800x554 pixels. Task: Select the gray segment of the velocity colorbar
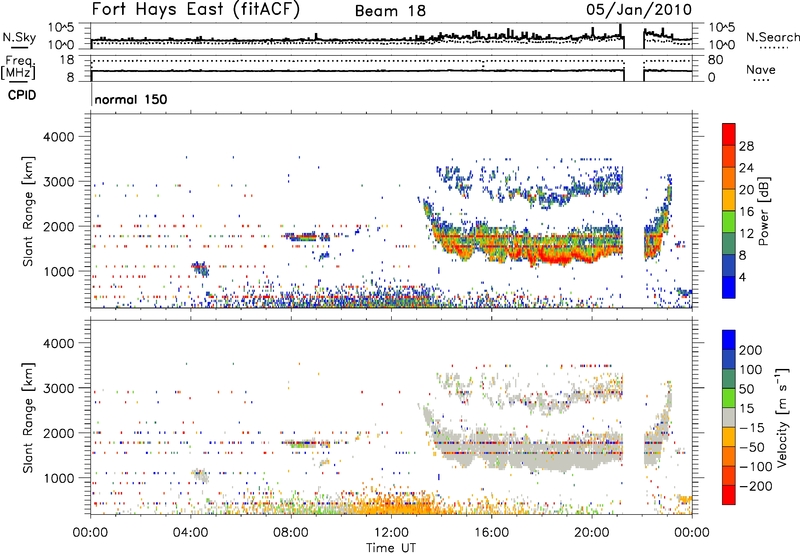tap(729, 418)
